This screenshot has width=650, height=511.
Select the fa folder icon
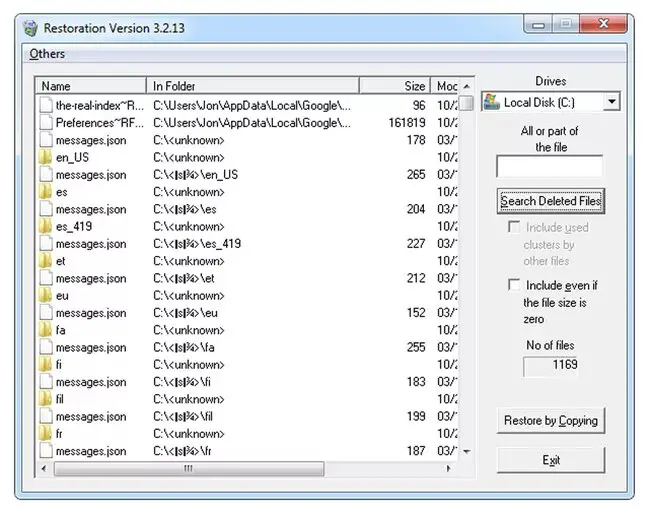point(45,330)
